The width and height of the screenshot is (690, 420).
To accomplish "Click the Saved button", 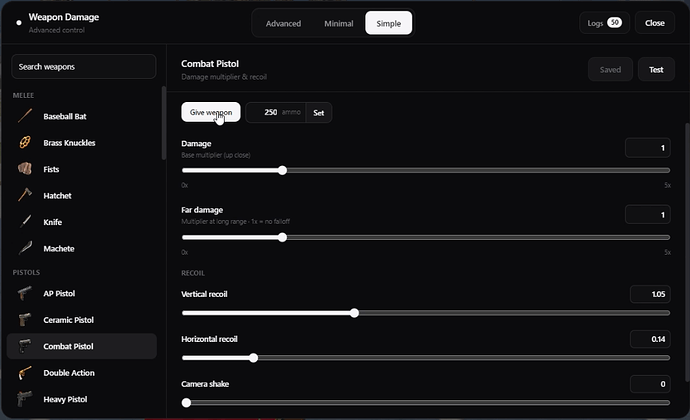I will point(610,70).
